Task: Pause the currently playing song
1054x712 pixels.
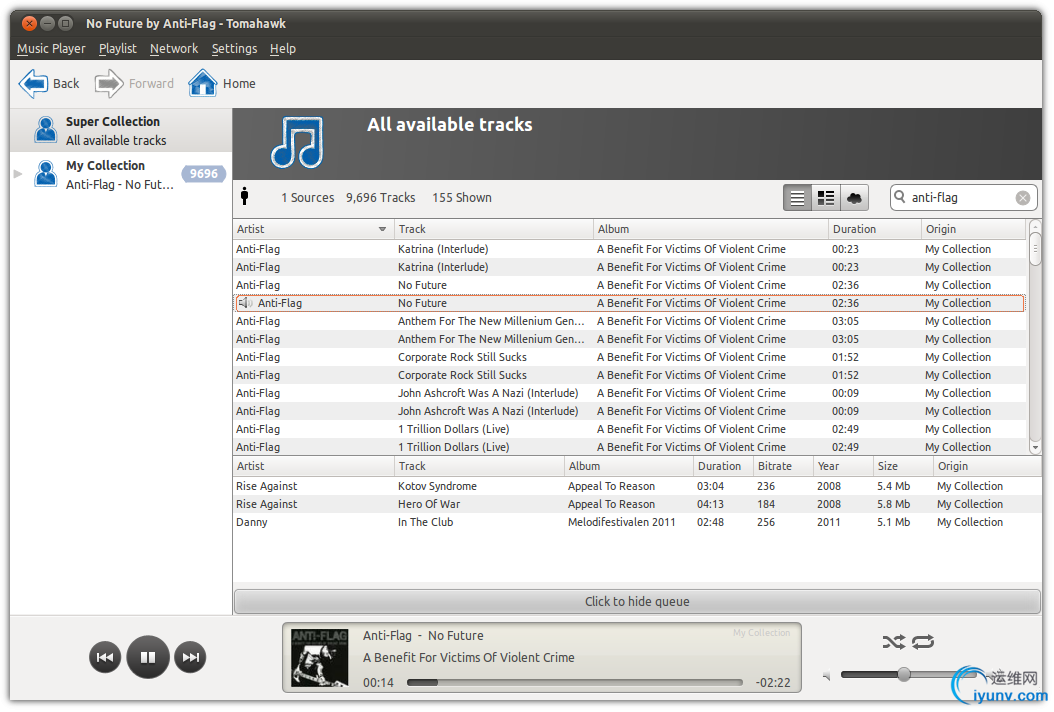Action: pos(148,657)
